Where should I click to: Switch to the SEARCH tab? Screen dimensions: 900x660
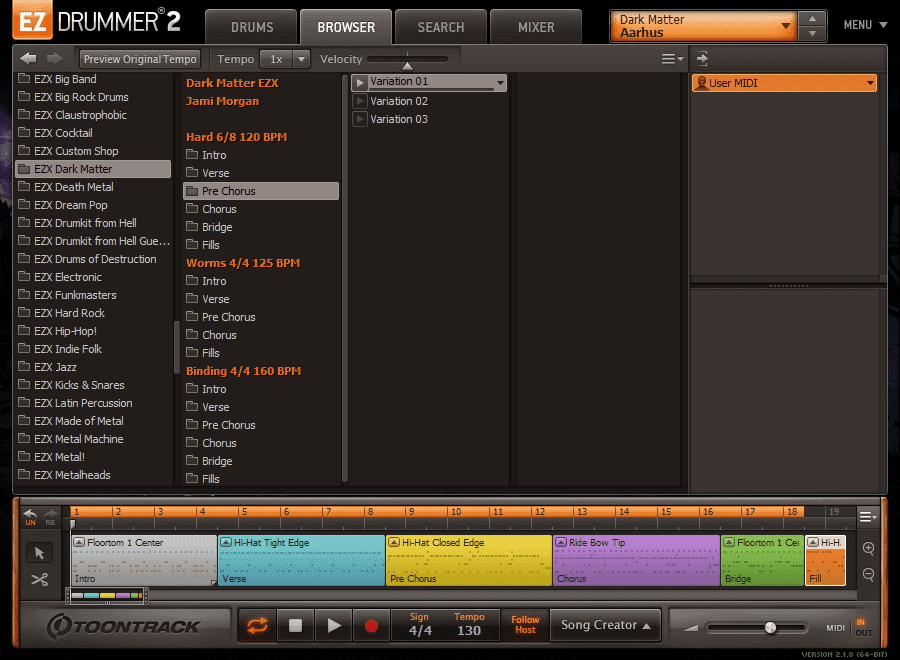pyautogui.click(x=441, y=27)
